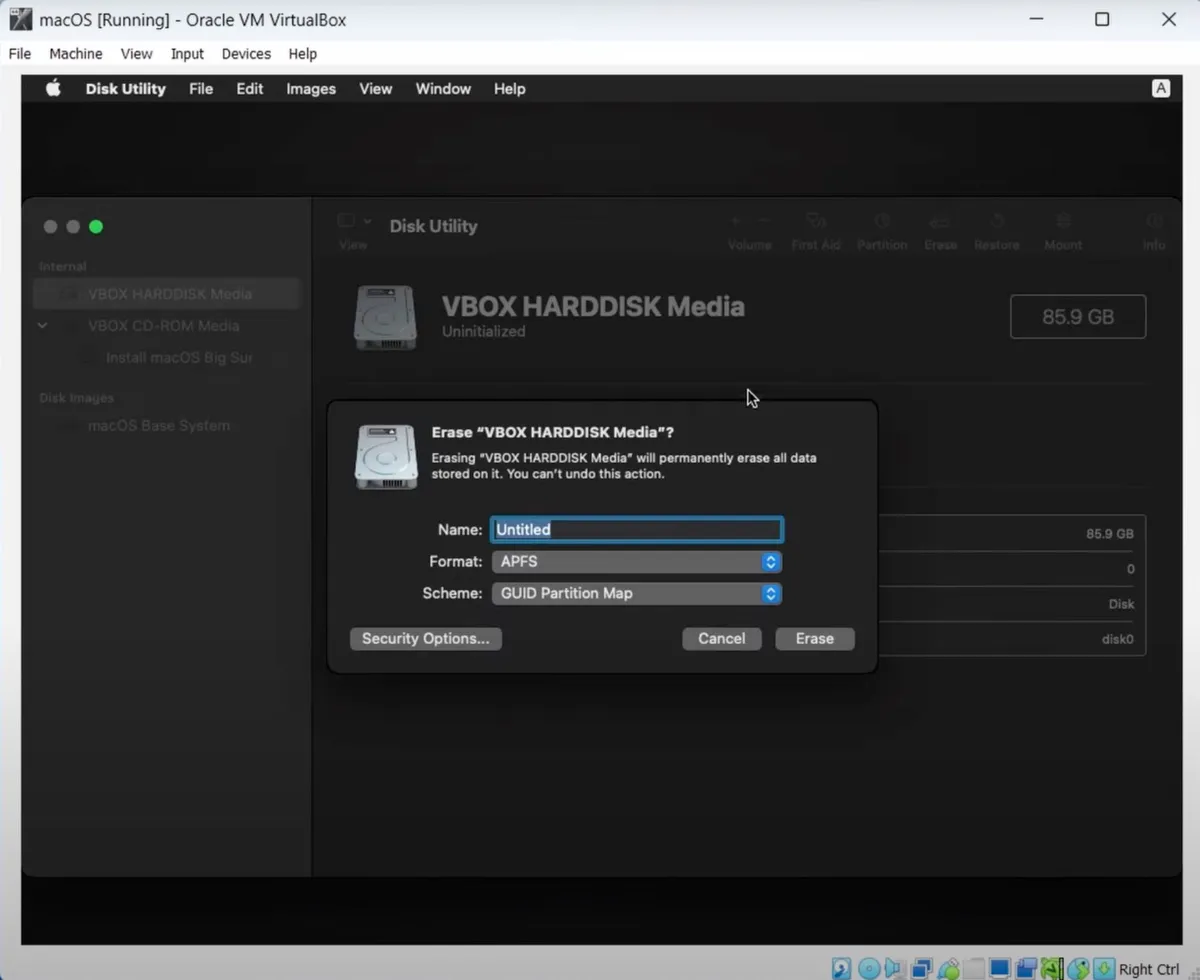Click the Security Options button

(x=425, y=639)
